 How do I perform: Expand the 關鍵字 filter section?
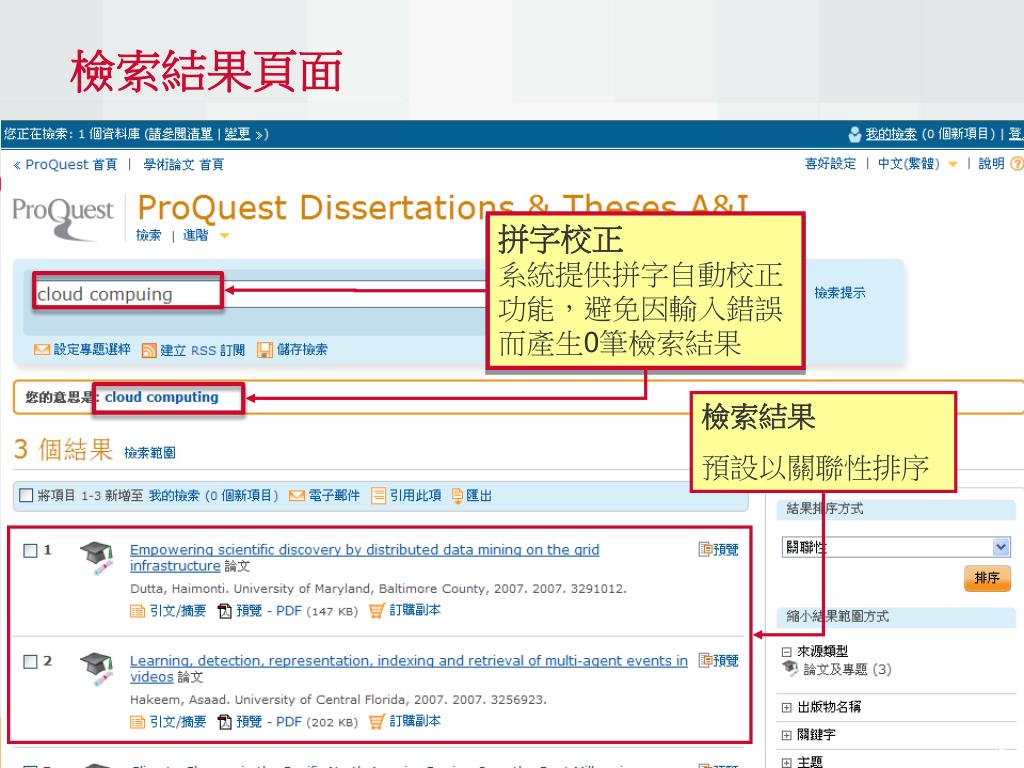coord(786,735)
